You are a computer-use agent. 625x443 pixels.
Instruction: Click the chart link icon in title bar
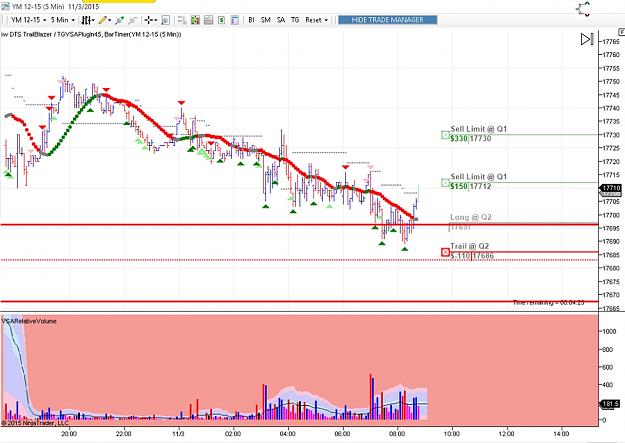(583, 9)
